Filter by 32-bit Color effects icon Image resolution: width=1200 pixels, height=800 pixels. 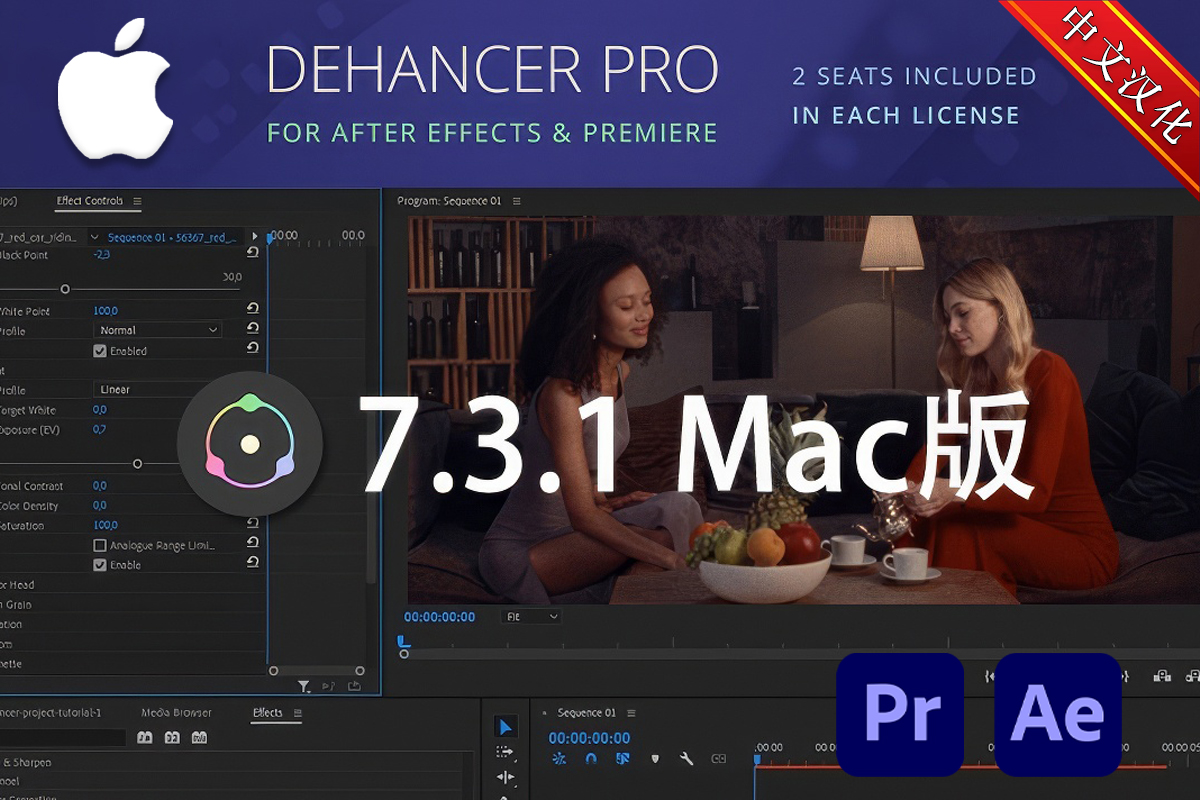[x=172, y=737]
